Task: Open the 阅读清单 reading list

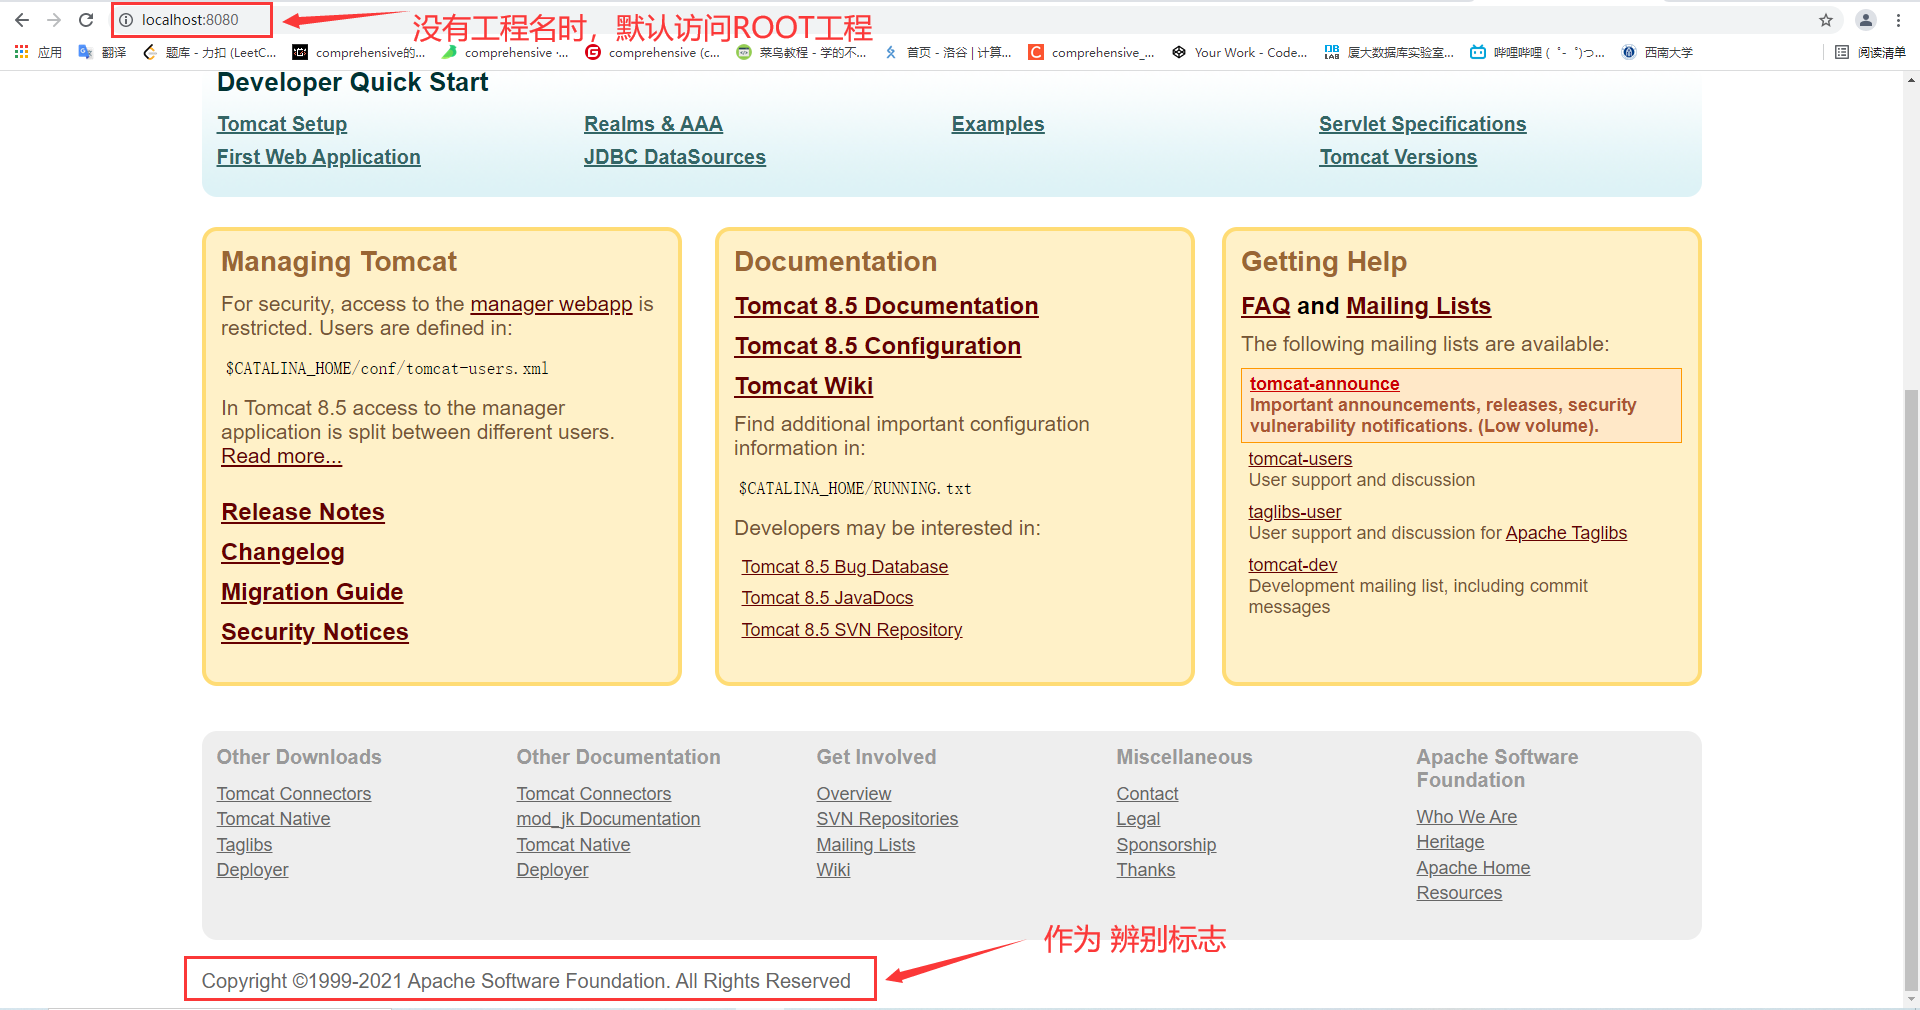Action: (1870, 52)
